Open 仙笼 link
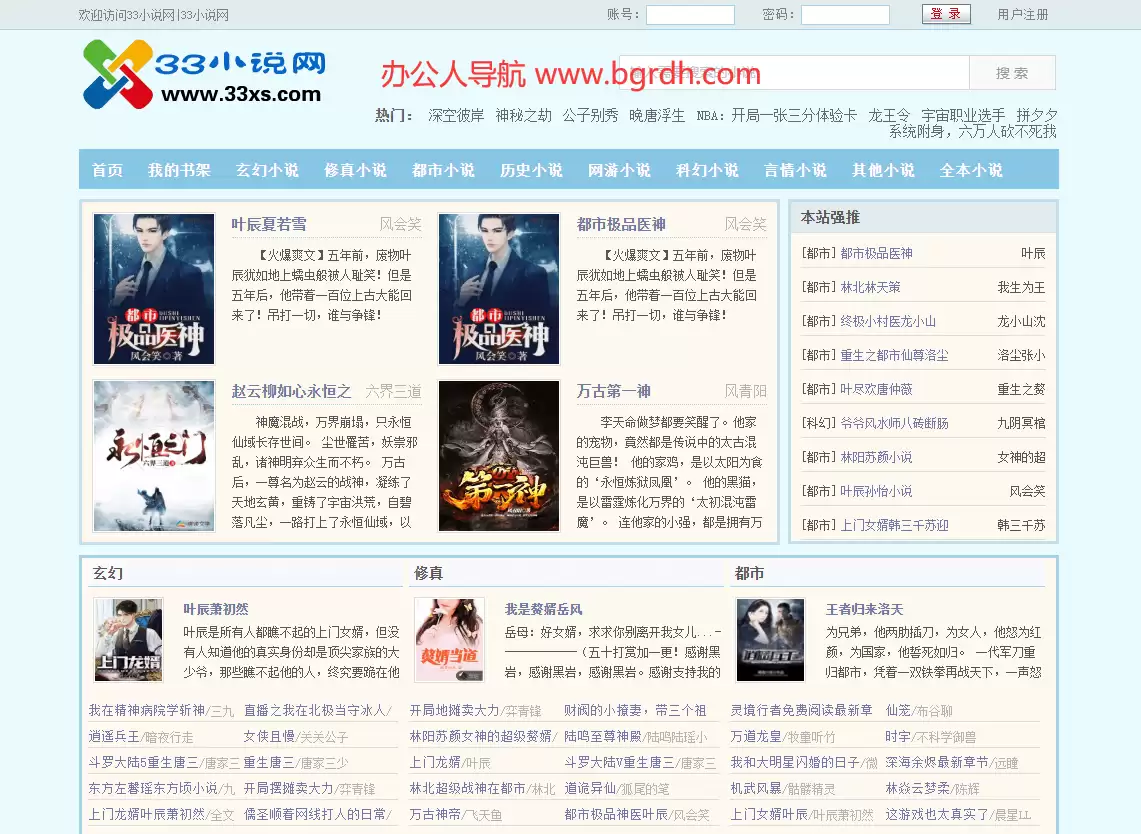This screenshot has height=834, width=1141. [x=898, y=710]
